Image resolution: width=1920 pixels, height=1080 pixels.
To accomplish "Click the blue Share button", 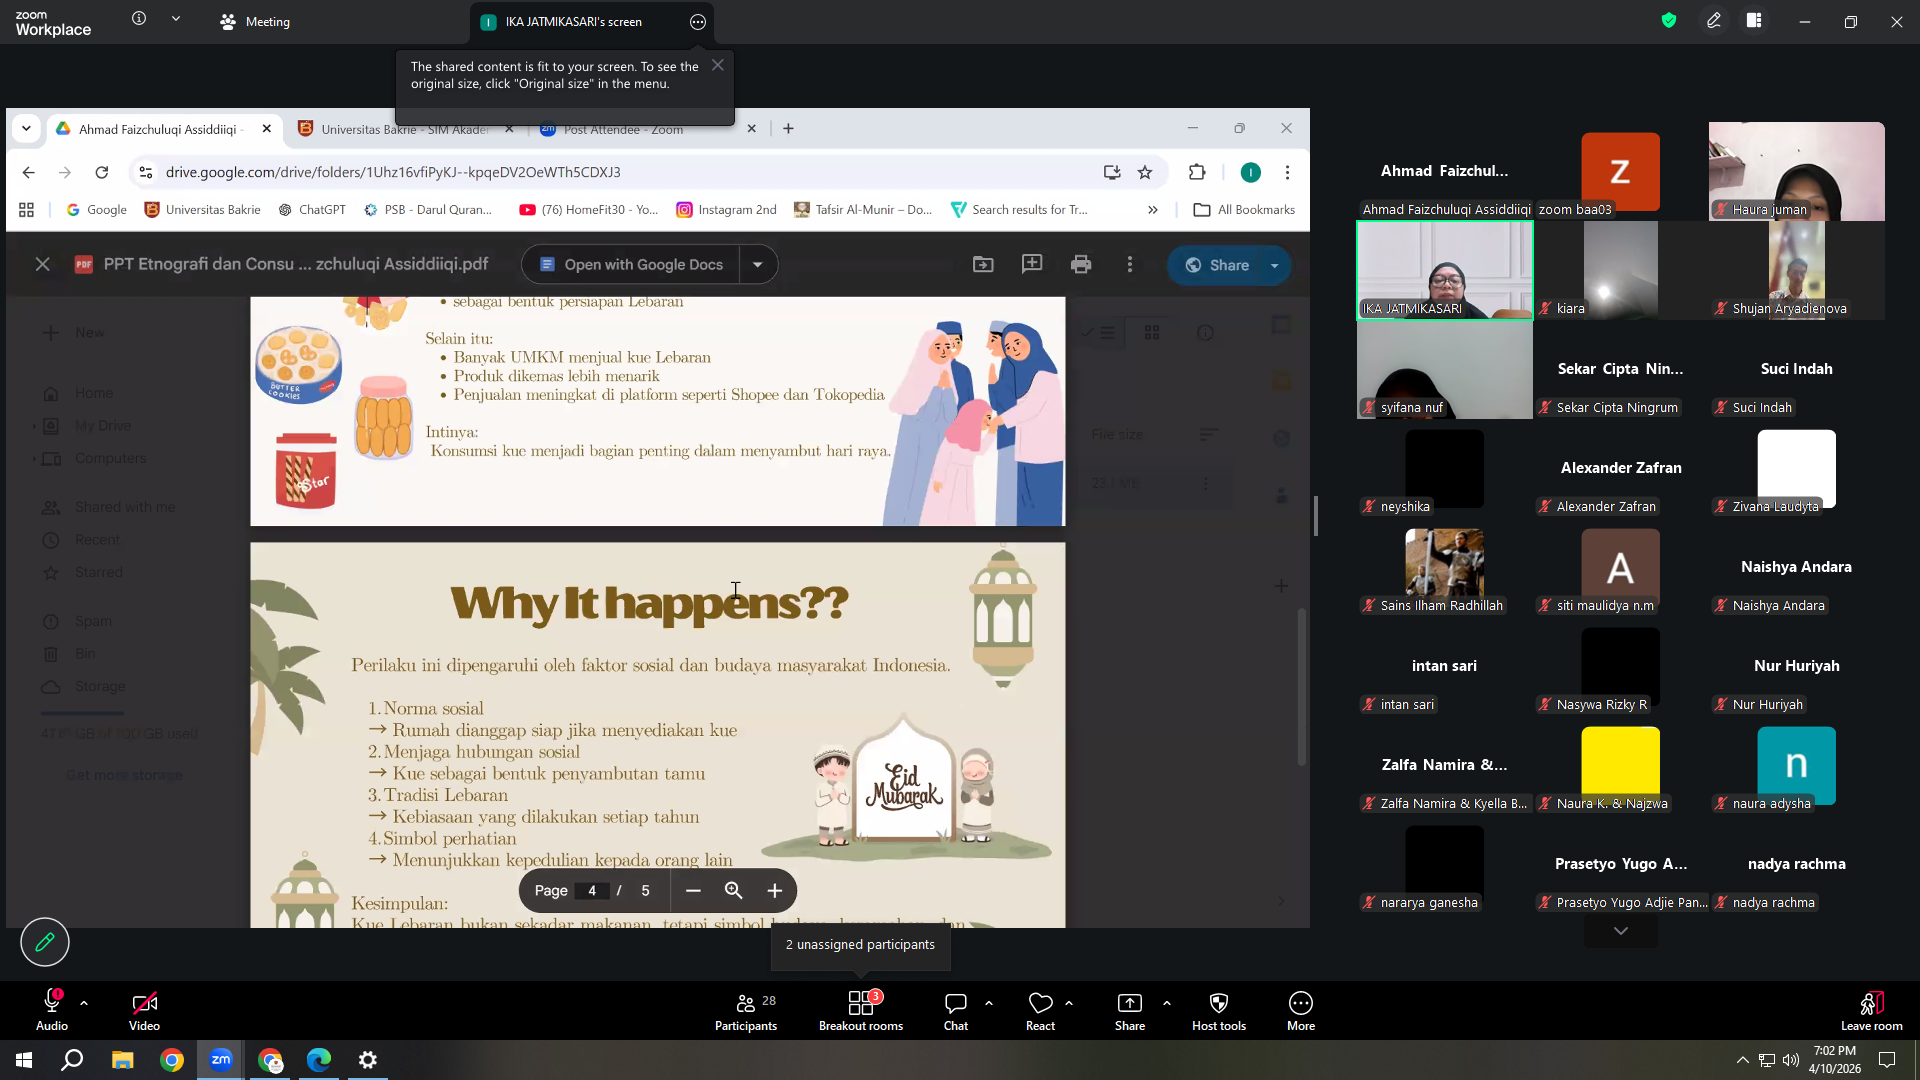I will click(x=1216, y=265).
